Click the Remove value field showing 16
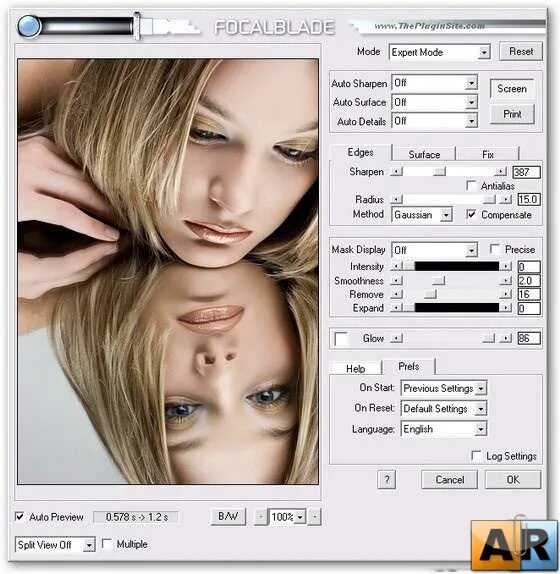 tap(529, 294)
